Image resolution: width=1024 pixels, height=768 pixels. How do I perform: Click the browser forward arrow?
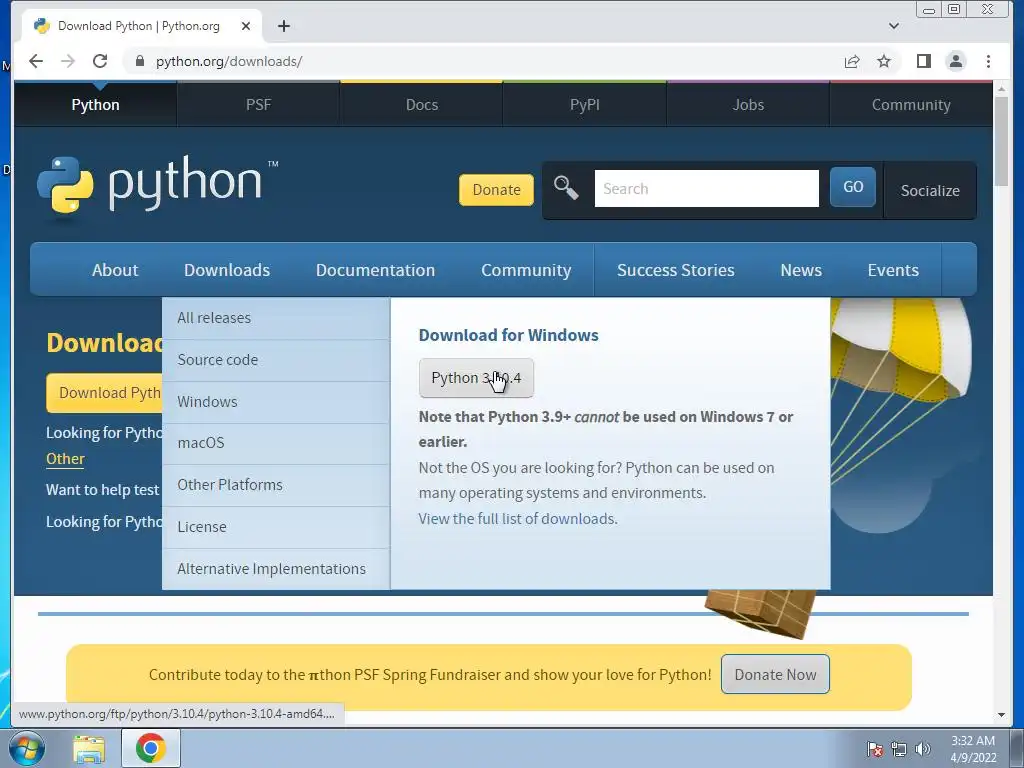(68, 61)
